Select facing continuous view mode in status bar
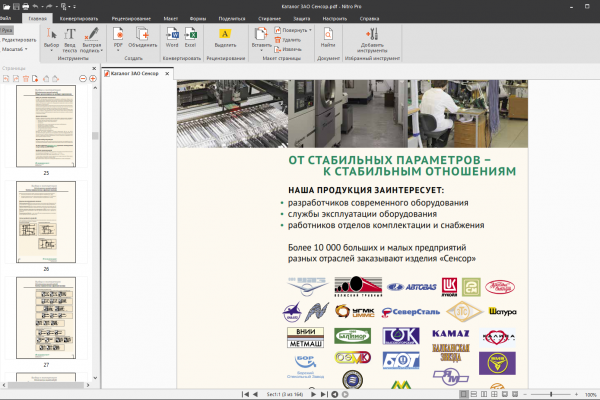 click(494, 394)
